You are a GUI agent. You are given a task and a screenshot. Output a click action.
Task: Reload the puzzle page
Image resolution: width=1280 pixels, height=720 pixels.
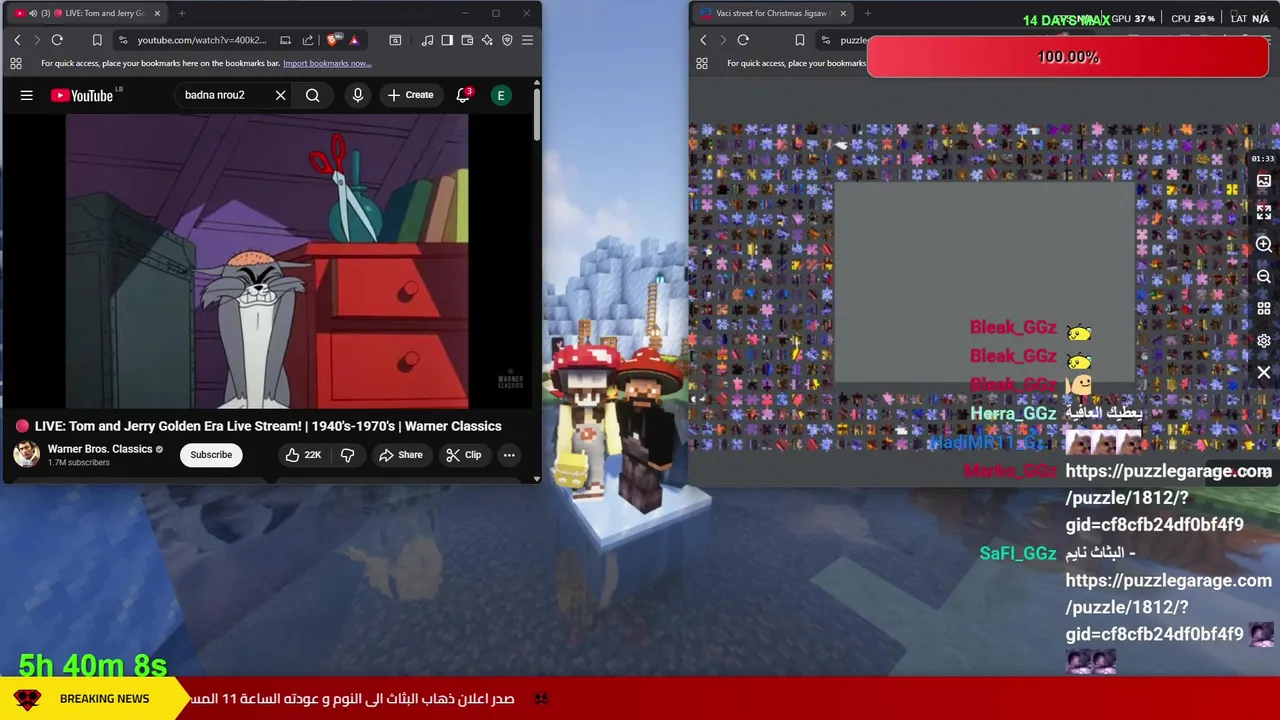point(743,40)
